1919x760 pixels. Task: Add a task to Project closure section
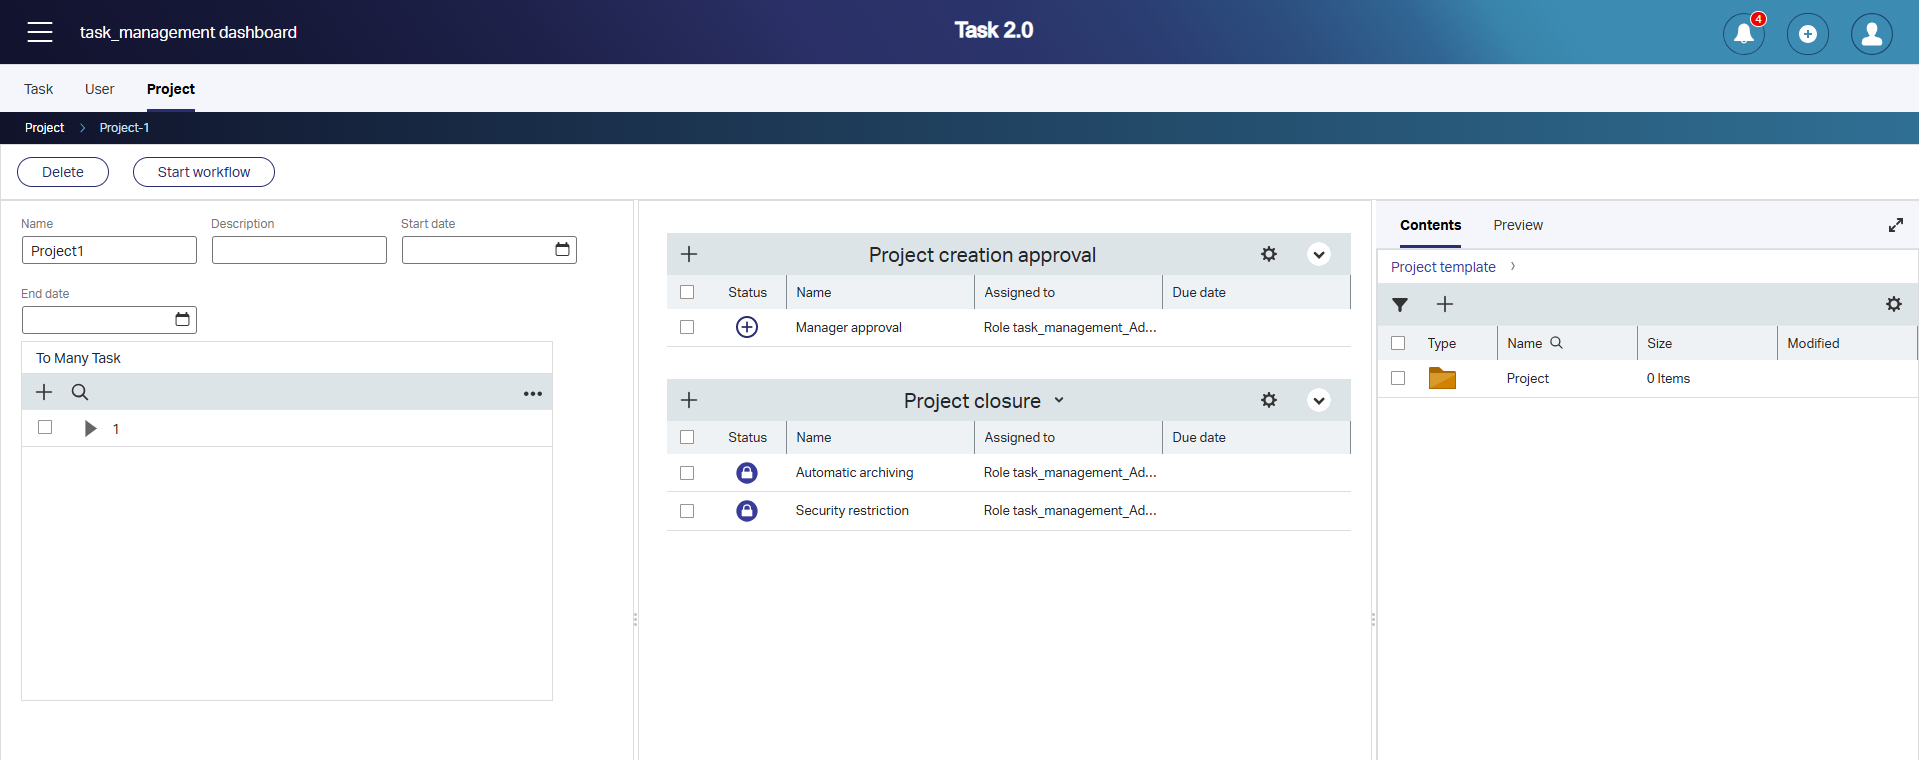point(689,400)
